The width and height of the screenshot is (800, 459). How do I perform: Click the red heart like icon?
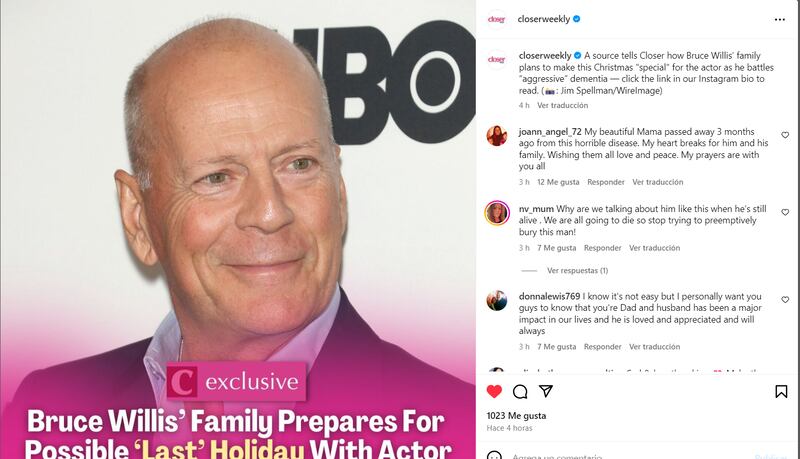tap(494, 392)
